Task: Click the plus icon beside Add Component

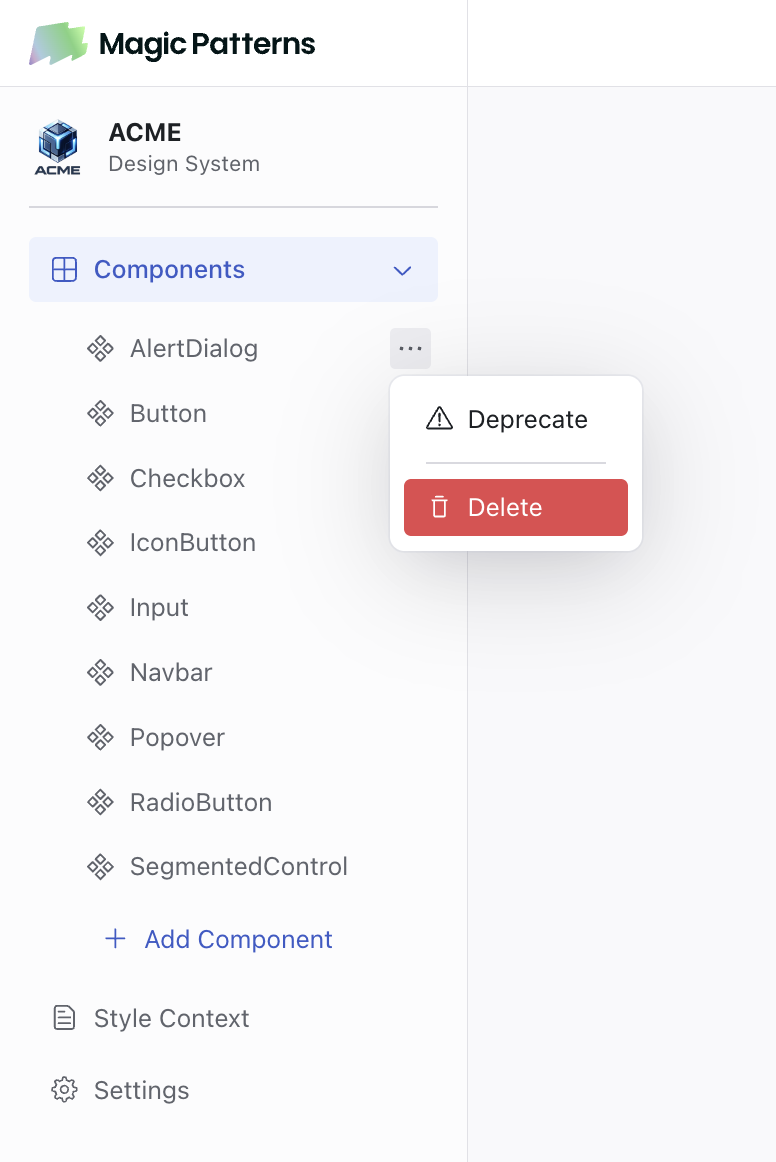Action: (116, 939)
